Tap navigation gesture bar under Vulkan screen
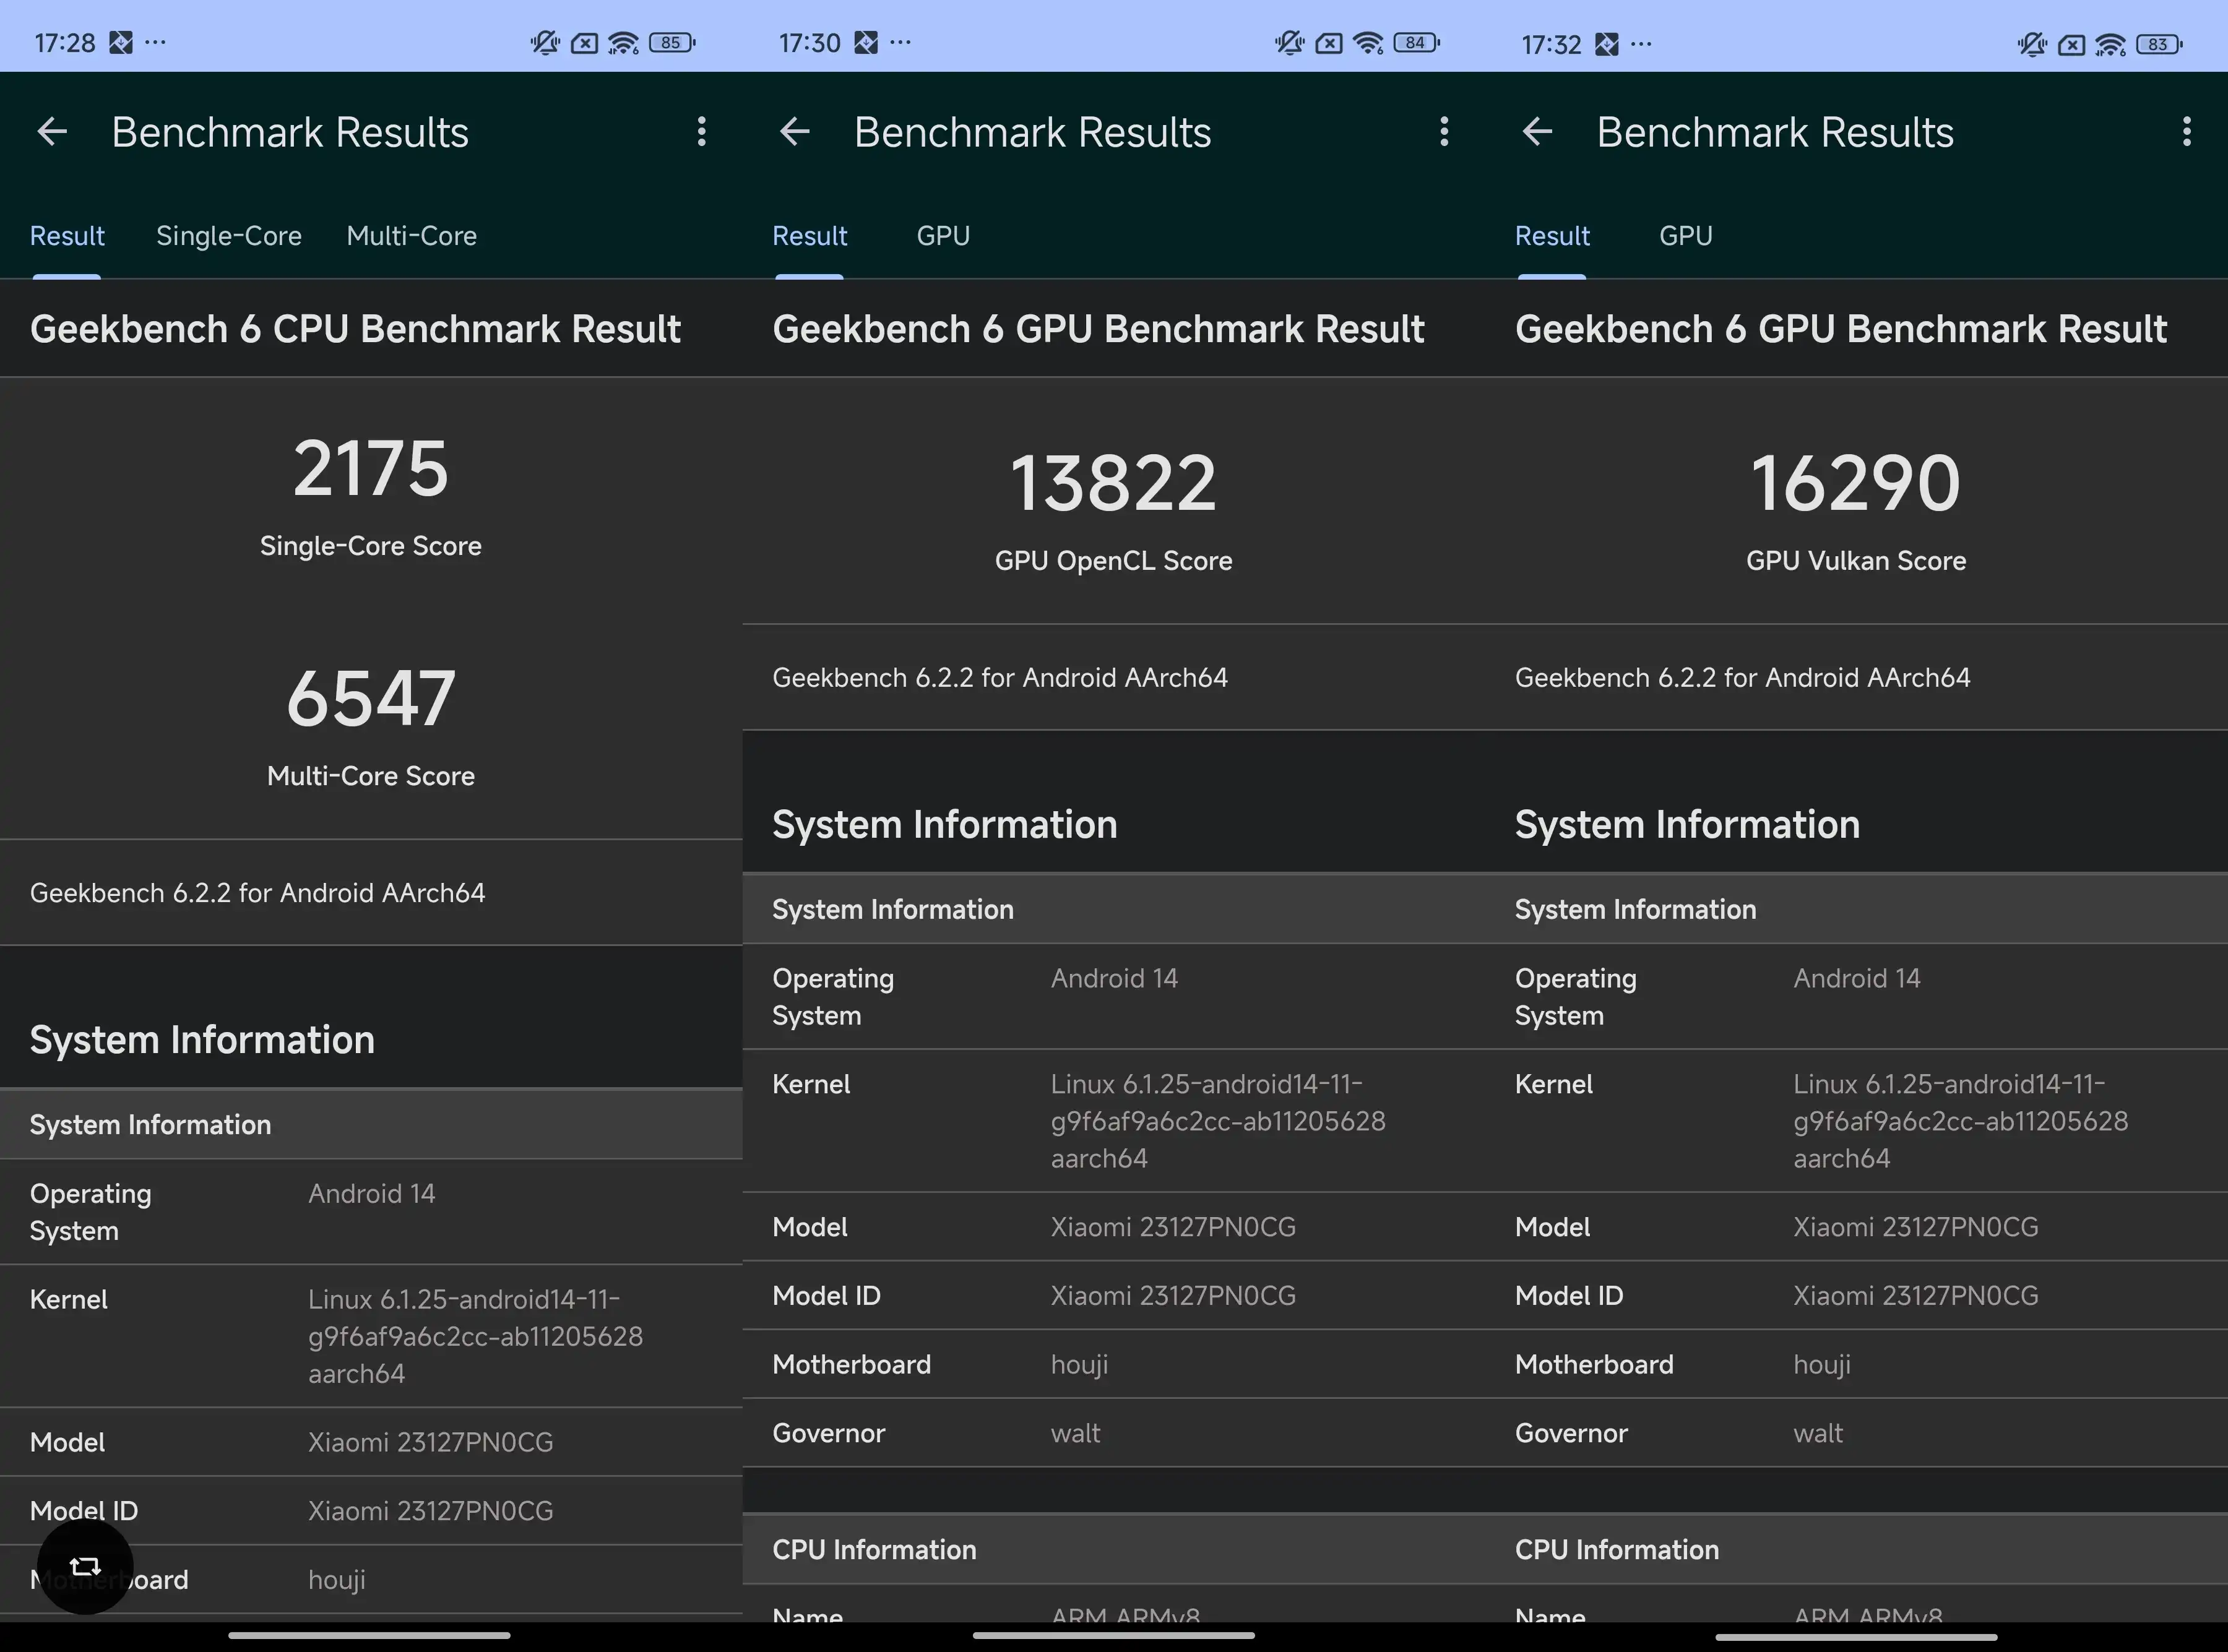Viewport: 2228px width, 1652px height. [1856, 1637]
